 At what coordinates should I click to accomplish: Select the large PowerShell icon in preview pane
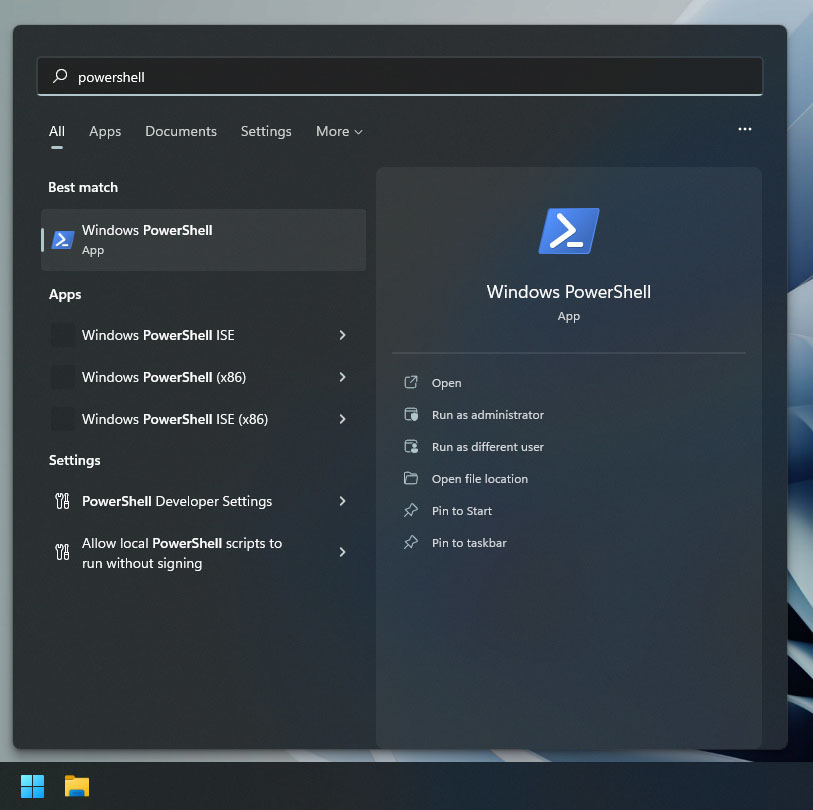click(x=568, y=230)
